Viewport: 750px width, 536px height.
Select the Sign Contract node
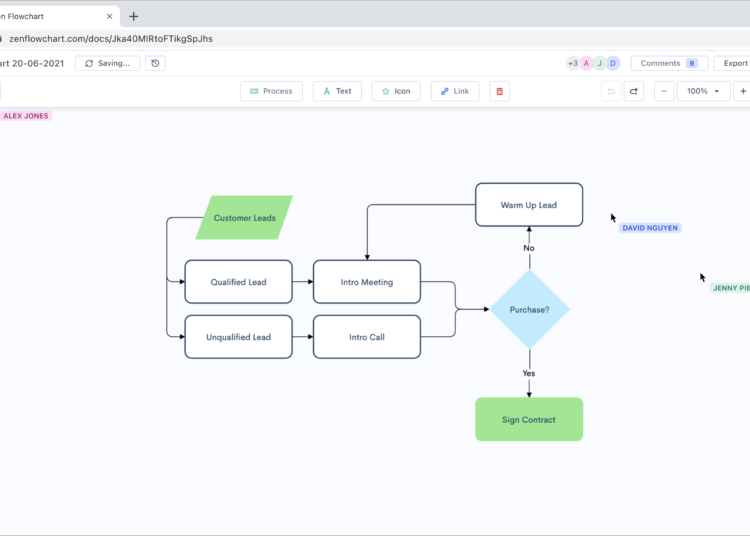click(x=529, y=419)
